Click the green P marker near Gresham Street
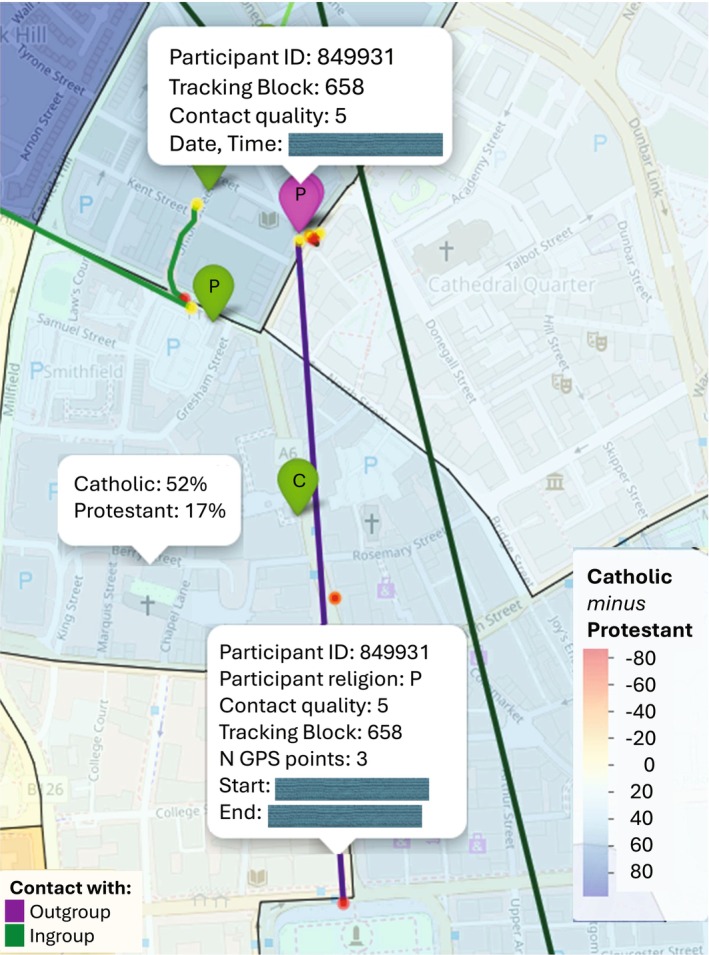709x955 pixels. coord(213,291)
